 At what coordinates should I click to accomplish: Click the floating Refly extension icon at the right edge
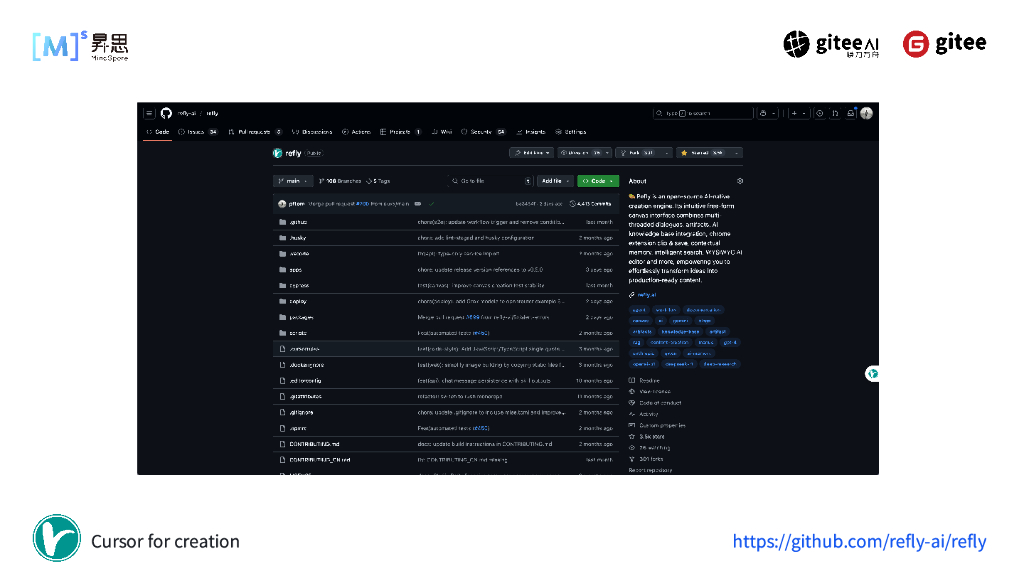(x=872, y=374)
